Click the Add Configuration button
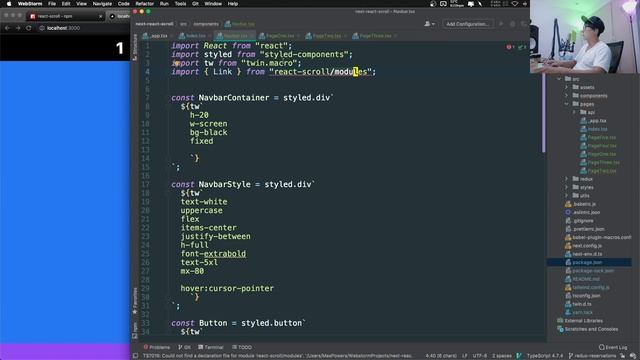The width and height of the screenshot is (640, 360). 467,24
